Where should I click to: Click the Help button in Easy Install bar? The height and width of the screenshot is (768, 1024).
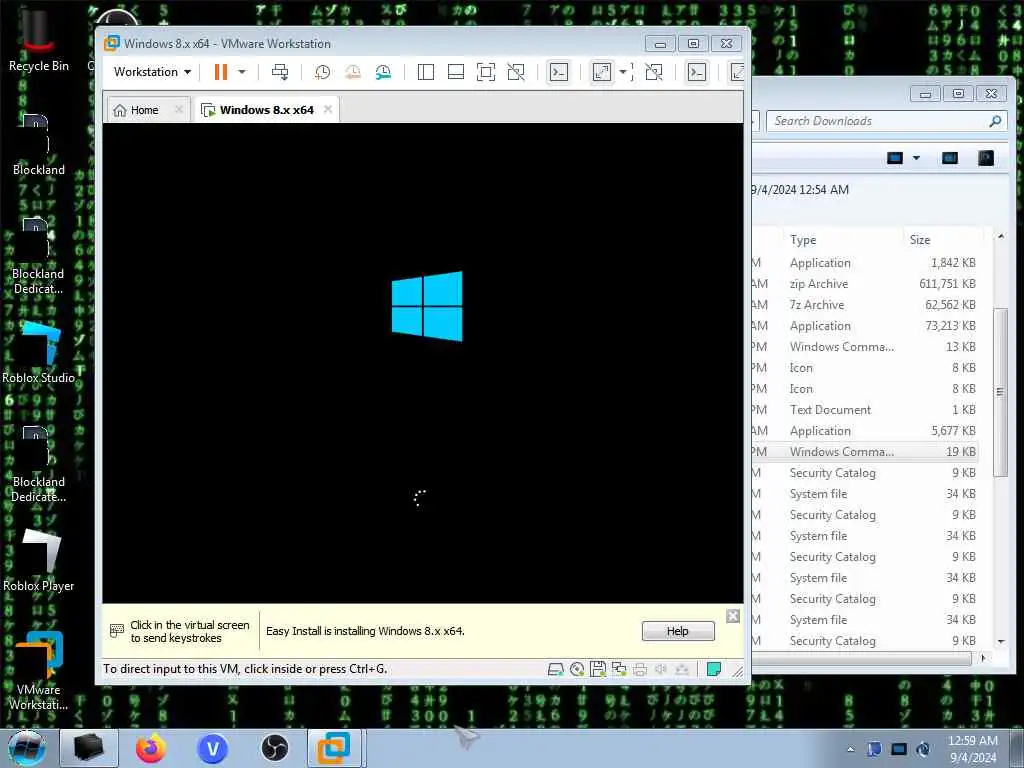pyautogui.click(x=678, y=631)
